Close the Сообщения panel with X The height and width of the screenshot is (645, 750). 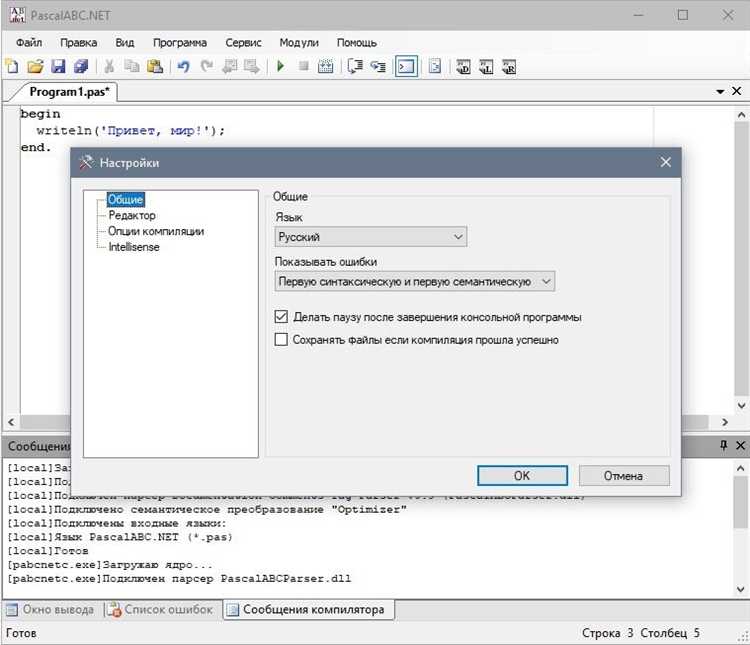[740, 445]
